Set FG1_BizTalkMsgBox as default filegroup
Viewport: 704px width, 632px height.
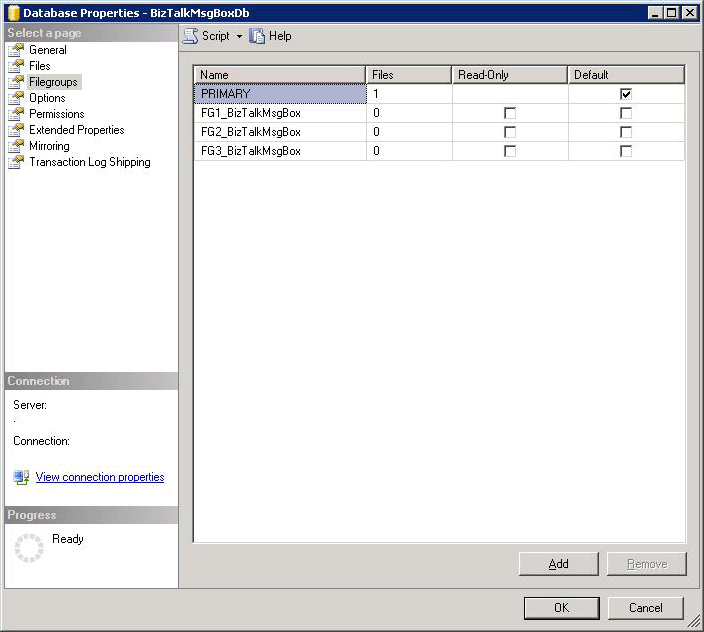(x=626, y=113)
